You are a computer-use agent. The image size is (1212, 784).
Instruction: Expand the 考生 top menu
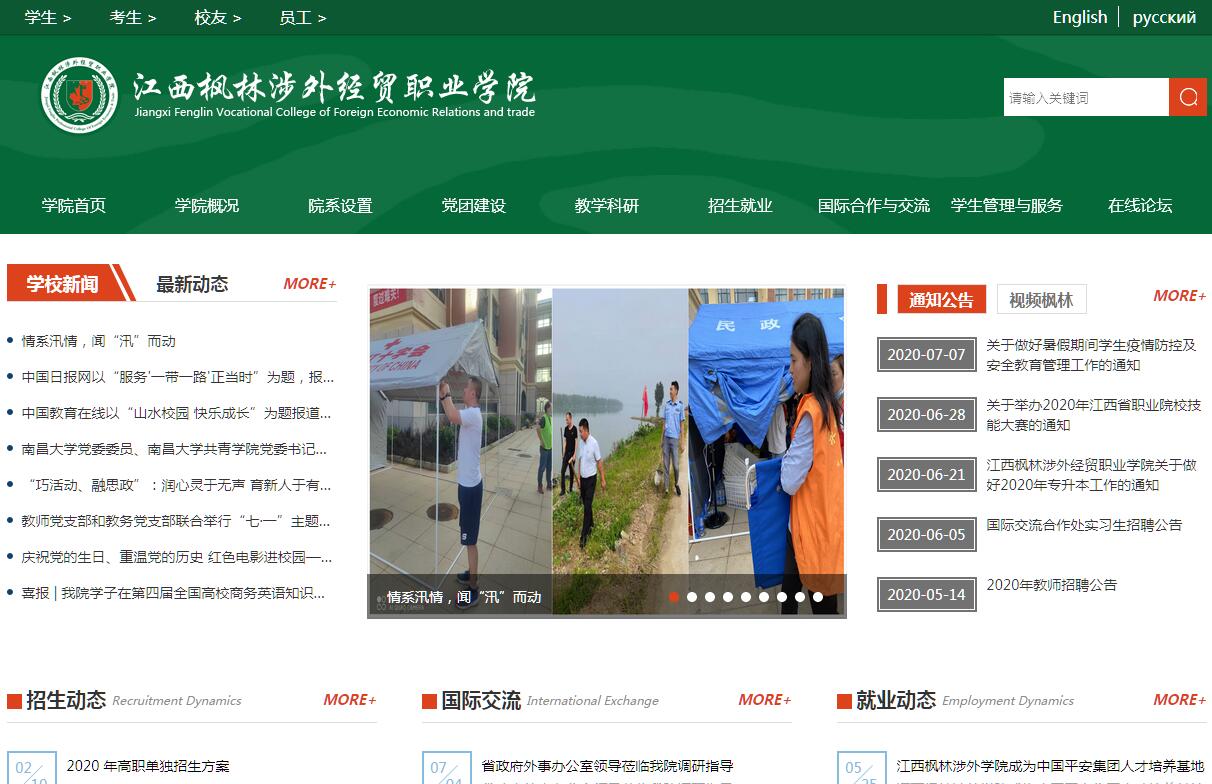pos(132,17)
